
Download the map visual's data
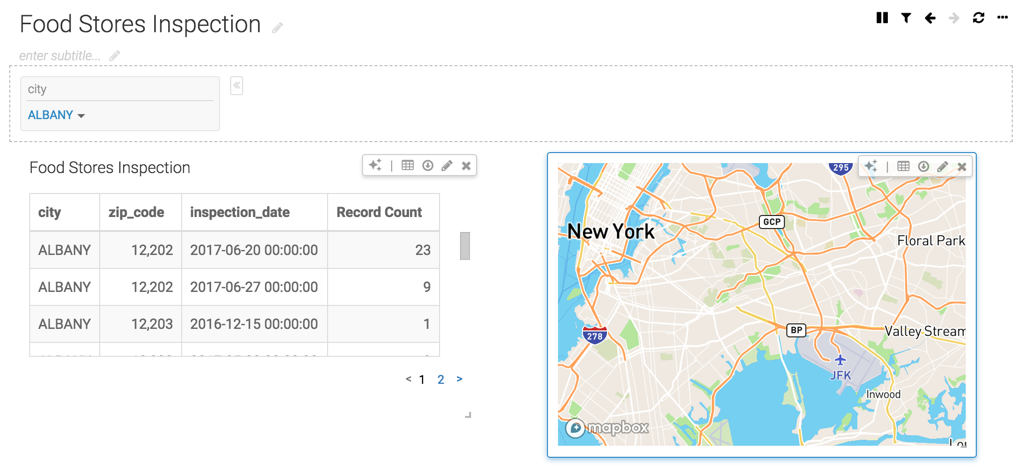tap(923, 167)
